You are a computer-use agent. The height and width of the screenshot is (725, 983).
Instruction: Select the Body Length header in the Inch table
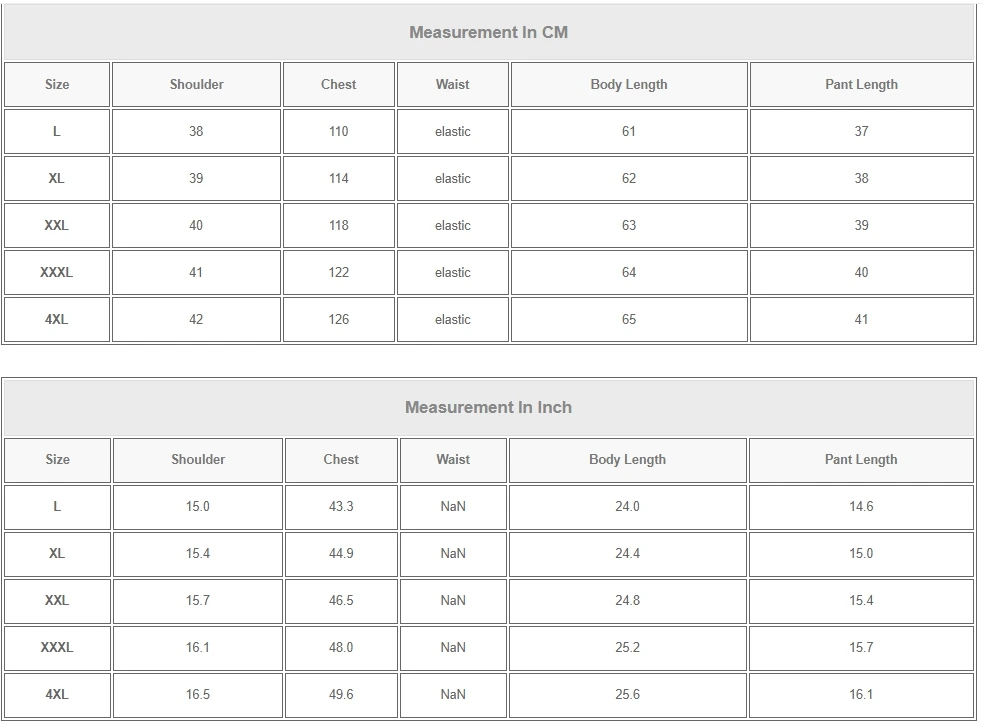tap(627, 460)
